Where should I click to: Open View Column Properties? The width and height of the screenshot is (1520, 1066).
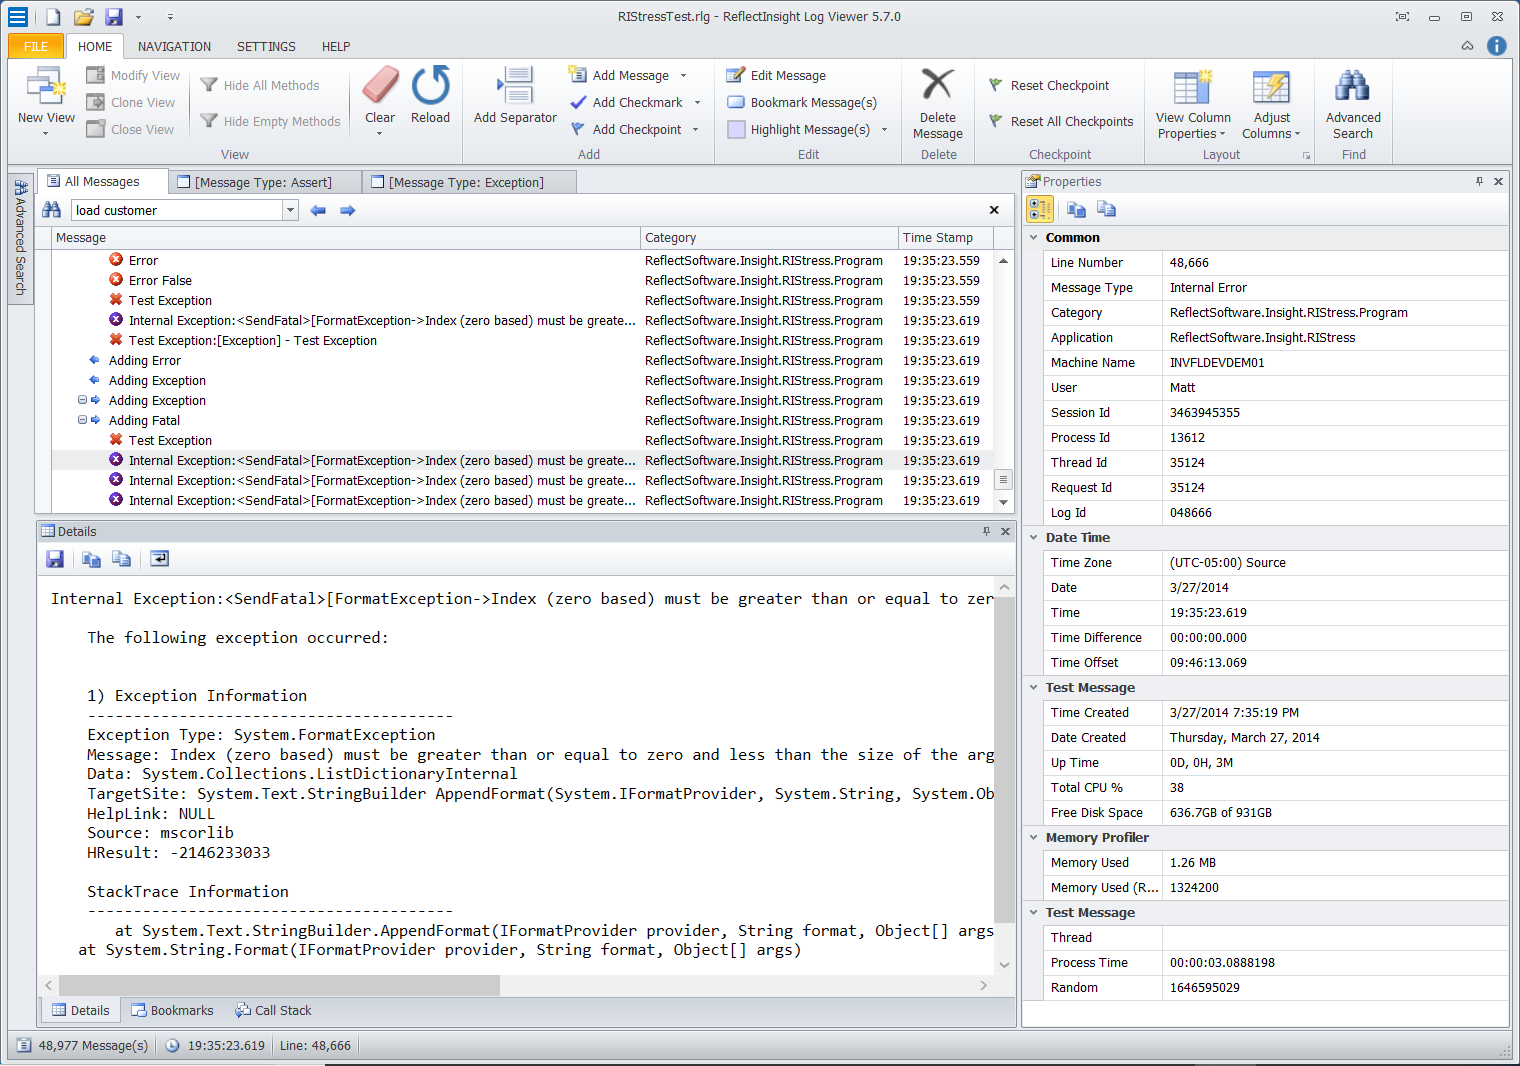[1193, 103]
